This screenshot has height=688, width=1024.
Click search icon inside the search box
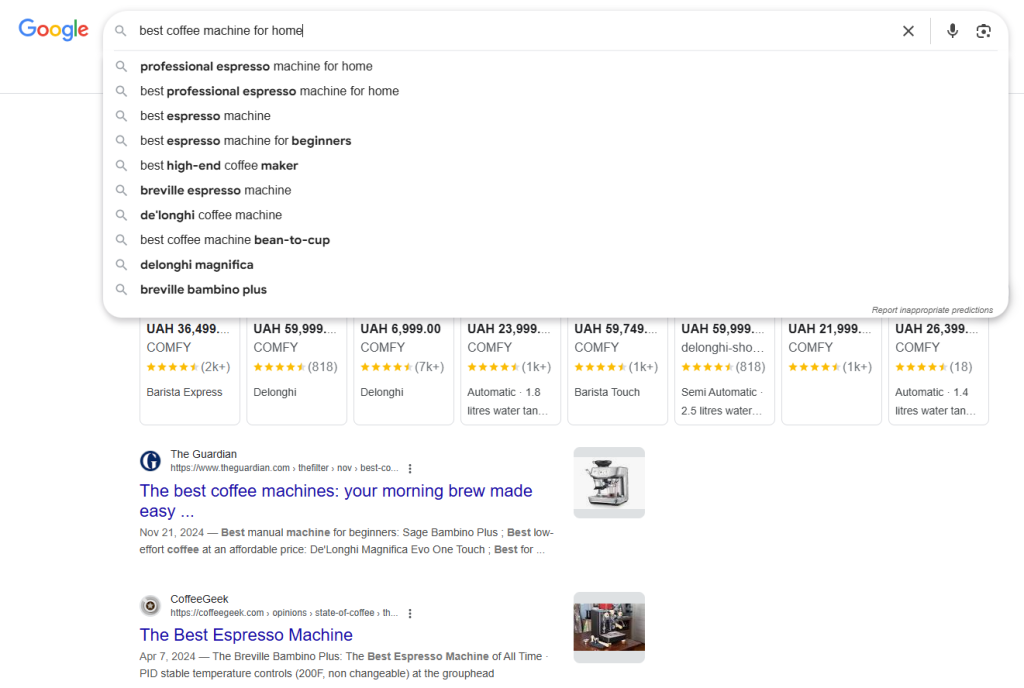click(x=121, y=31)
